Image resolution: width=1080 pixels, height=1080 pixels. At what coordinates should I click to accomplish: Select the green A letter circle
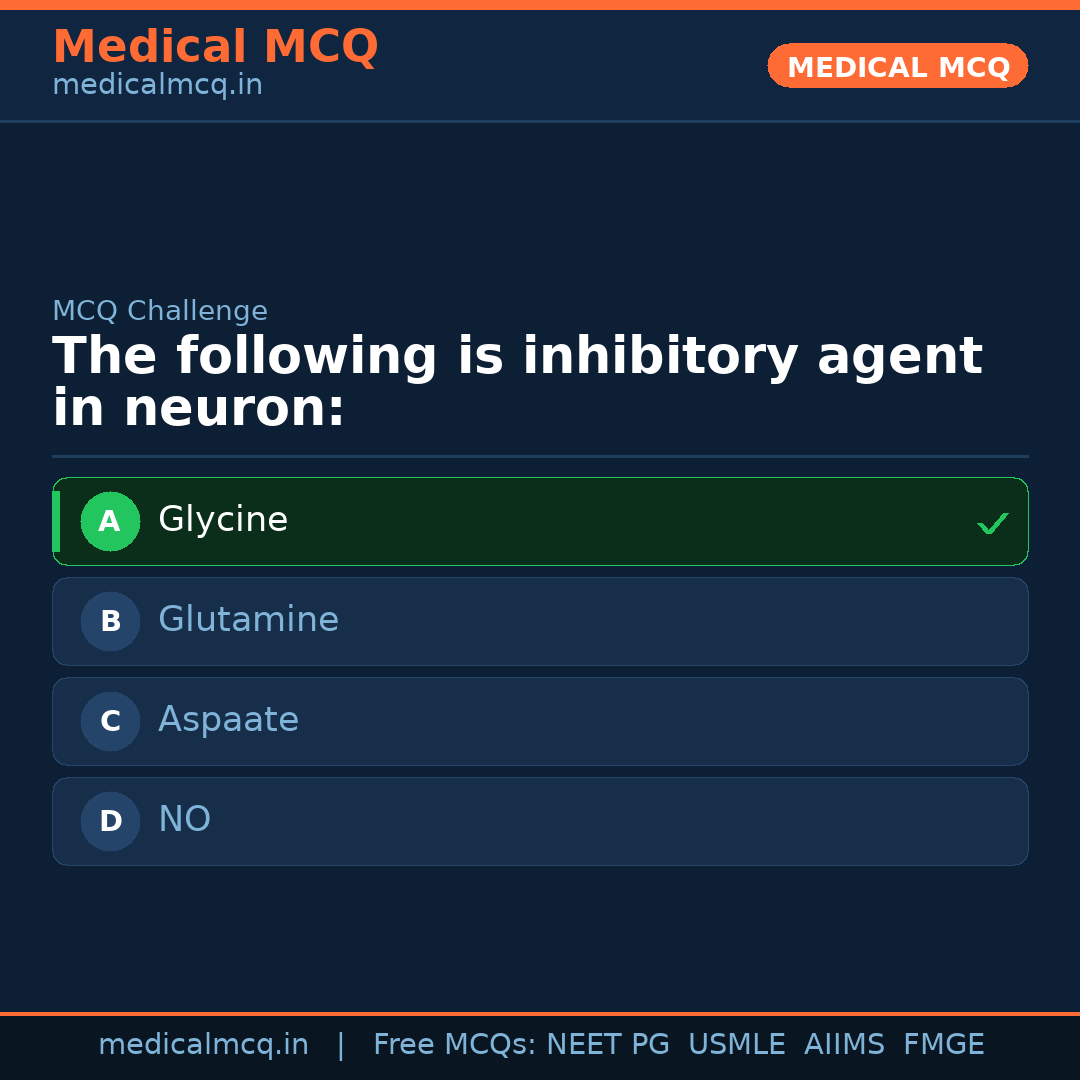pos(110,521)
